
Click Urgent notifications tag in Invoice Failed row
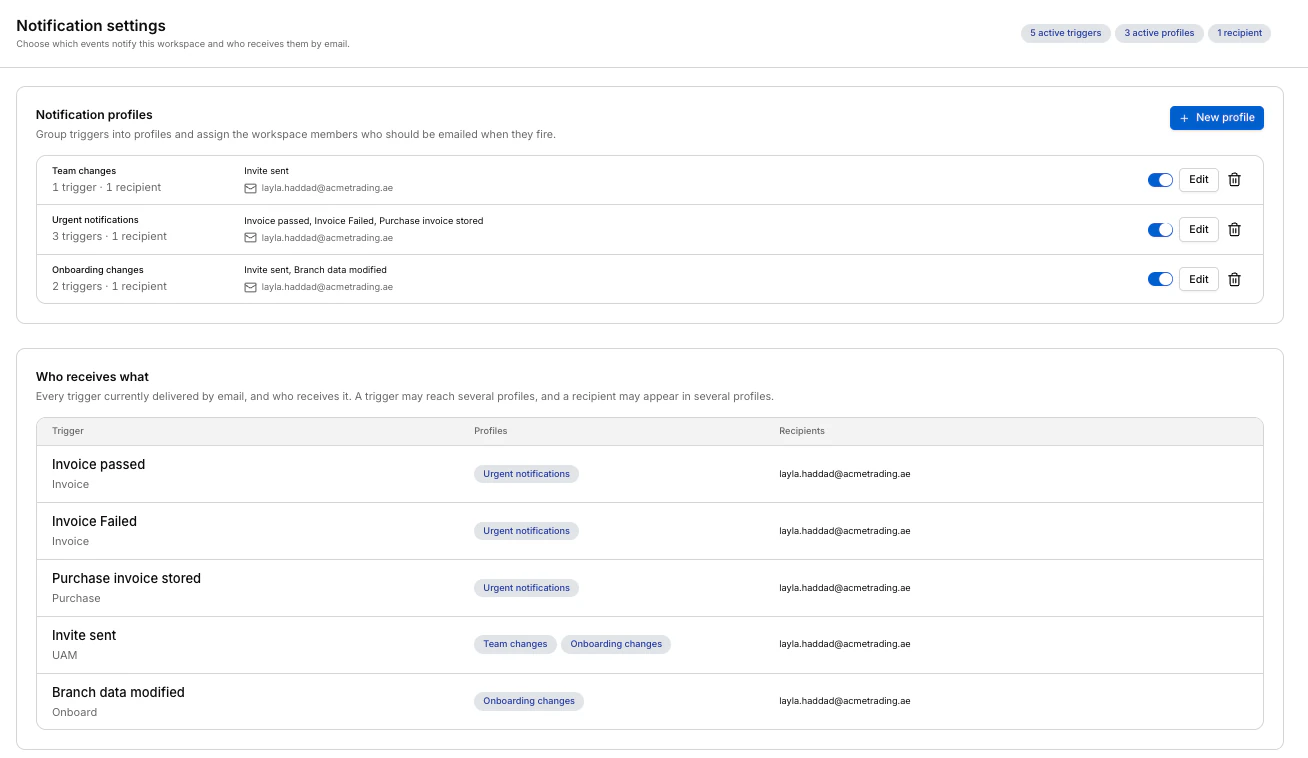[x=527, y=531]
